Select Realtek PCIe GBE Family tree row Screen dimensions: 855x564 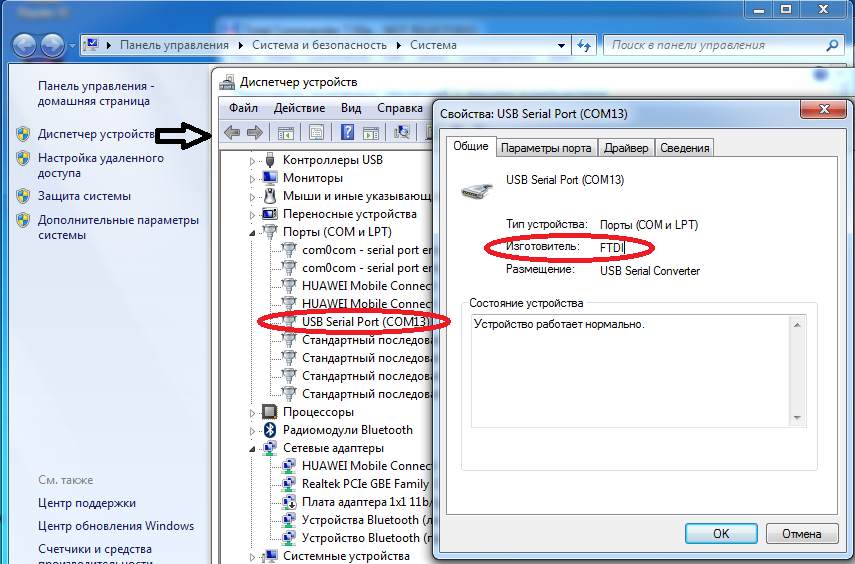coord(365,484)
